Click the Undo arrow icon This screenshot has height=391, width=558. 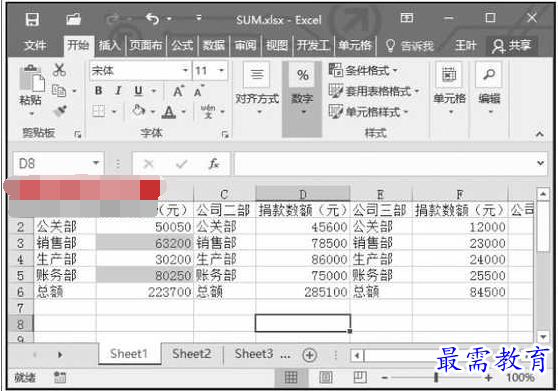click(x=152, y=18)
